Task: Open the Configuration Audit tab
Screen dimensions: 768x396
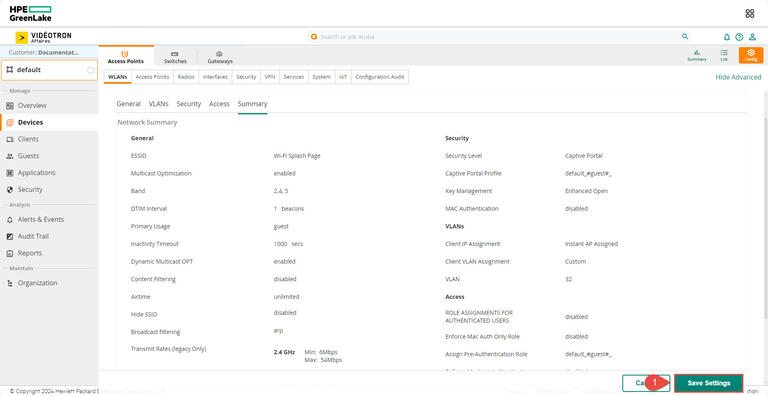Action: click(x=380, y=77)
